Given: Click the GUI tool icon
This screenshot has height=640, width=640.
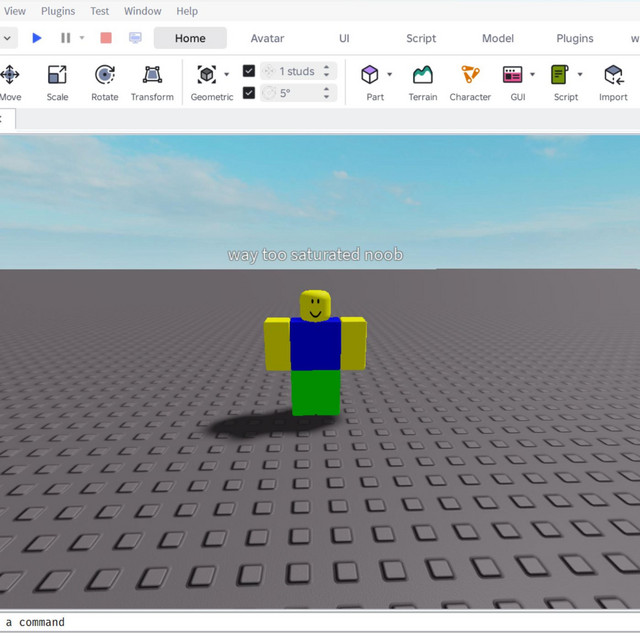Looking at the screenshot, I should [512, 75].
